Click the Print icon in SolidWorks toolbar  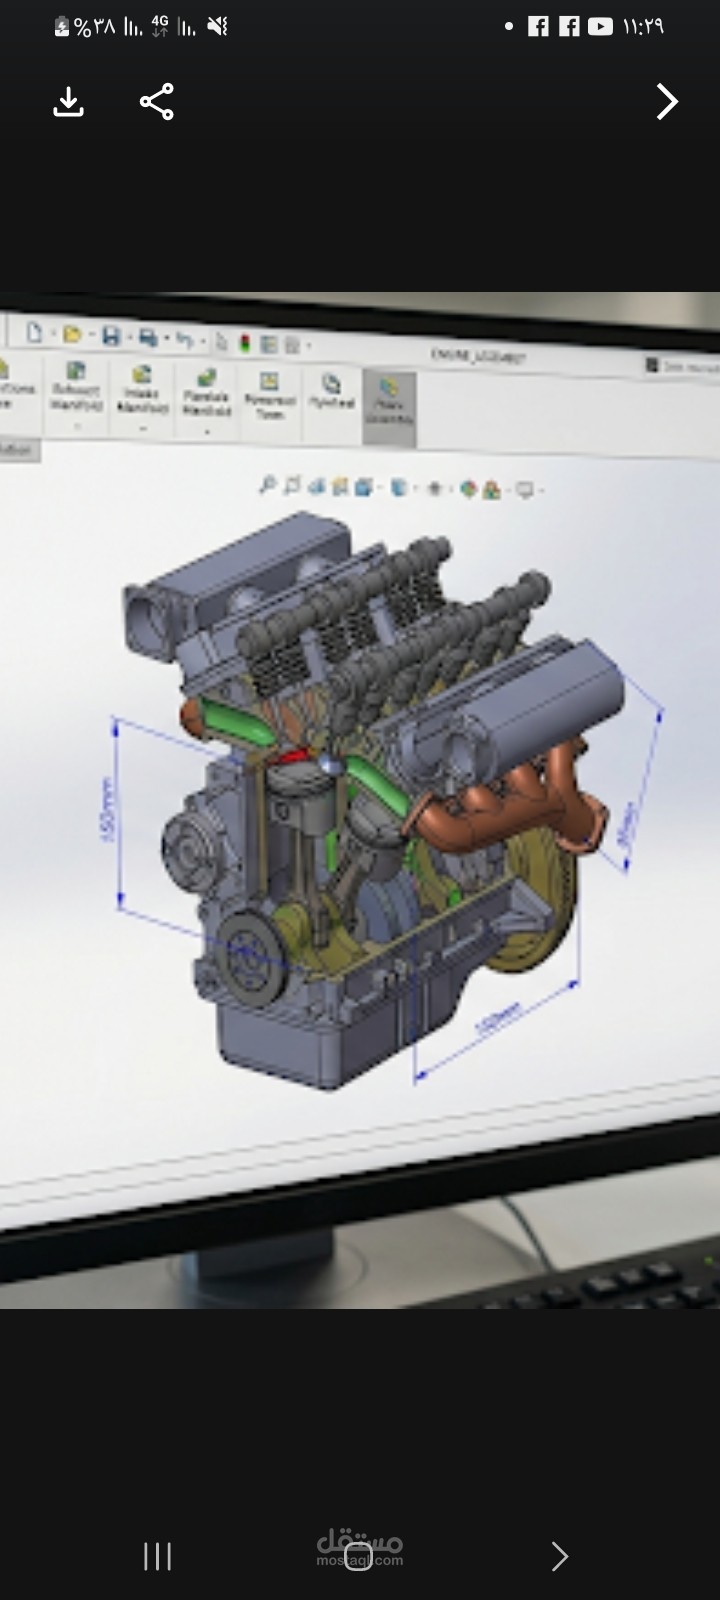[147, 337]
